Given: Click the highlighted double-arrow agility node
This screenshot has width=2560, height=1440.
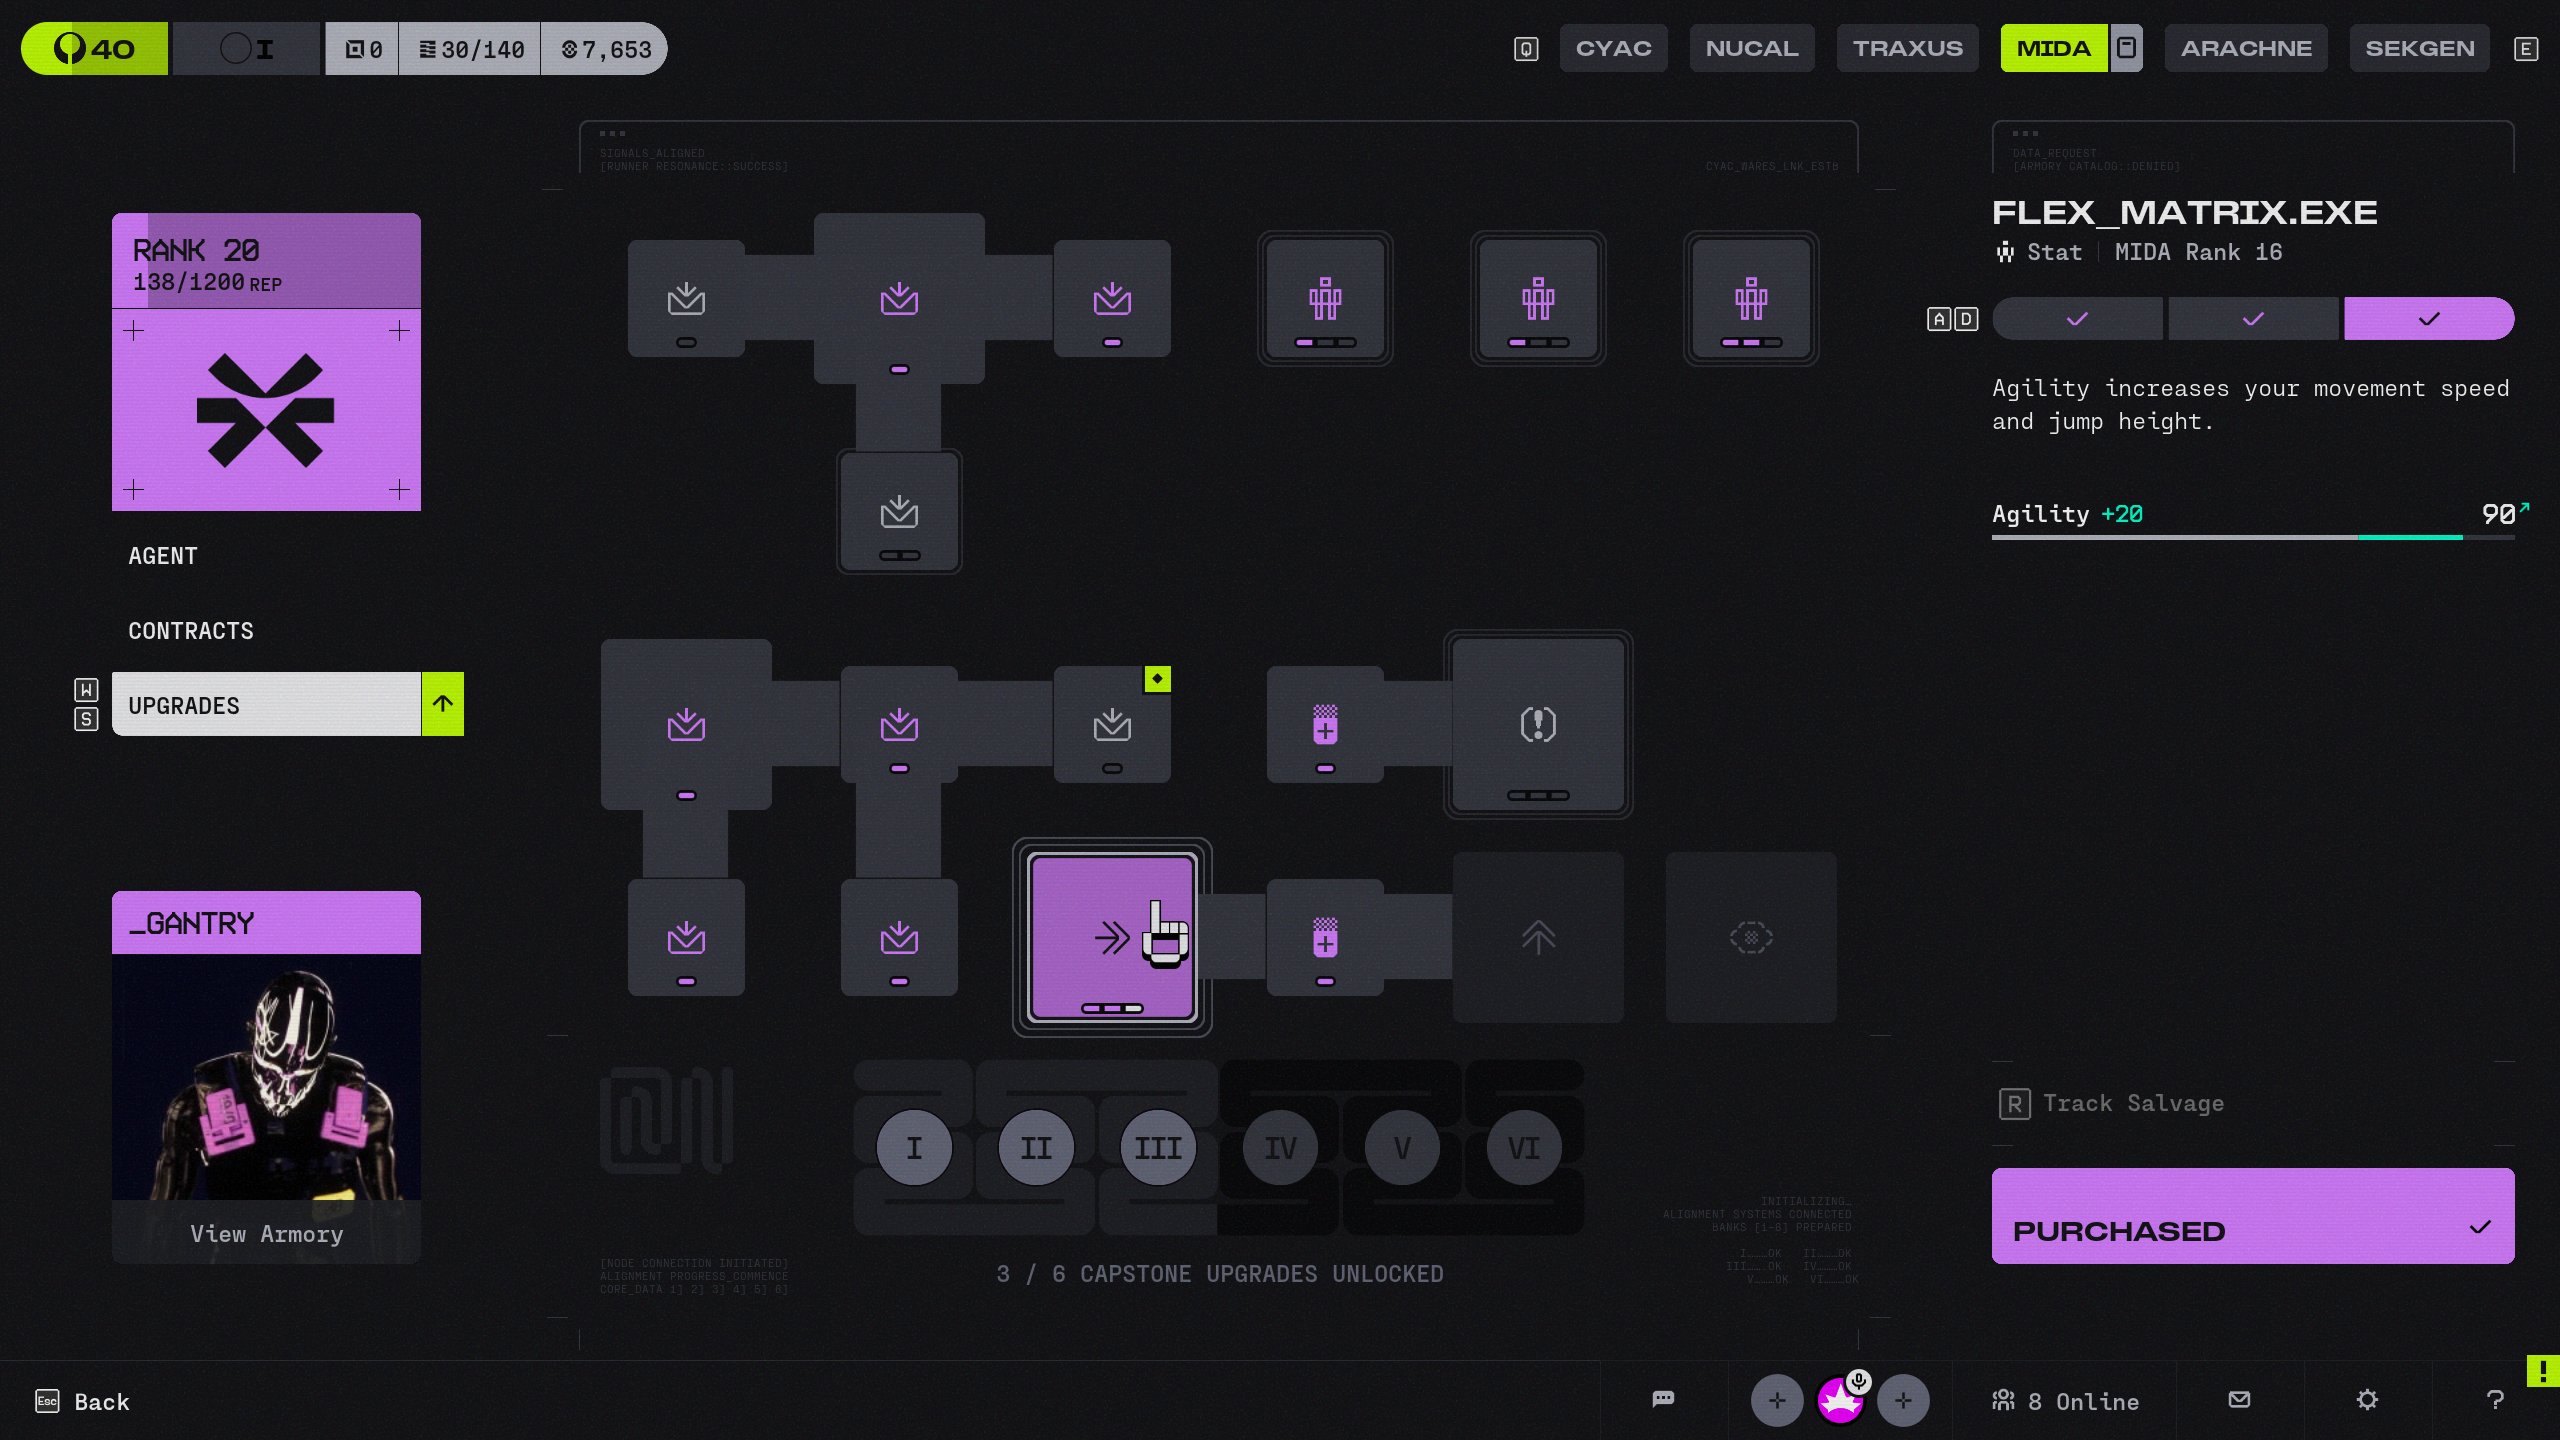Looking at the screenshot, I should pyautogui.click(x=1112, y=937).
